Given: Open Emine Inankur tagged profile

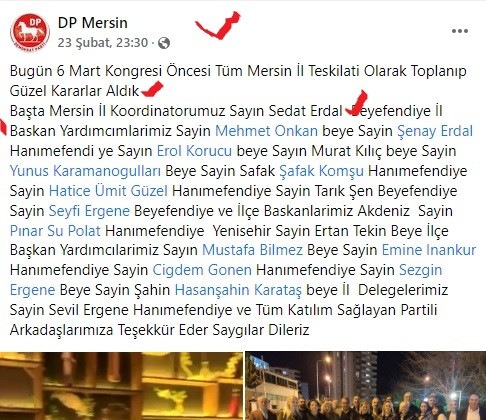Looking at the screenshot, I should (x=429, y=250).
